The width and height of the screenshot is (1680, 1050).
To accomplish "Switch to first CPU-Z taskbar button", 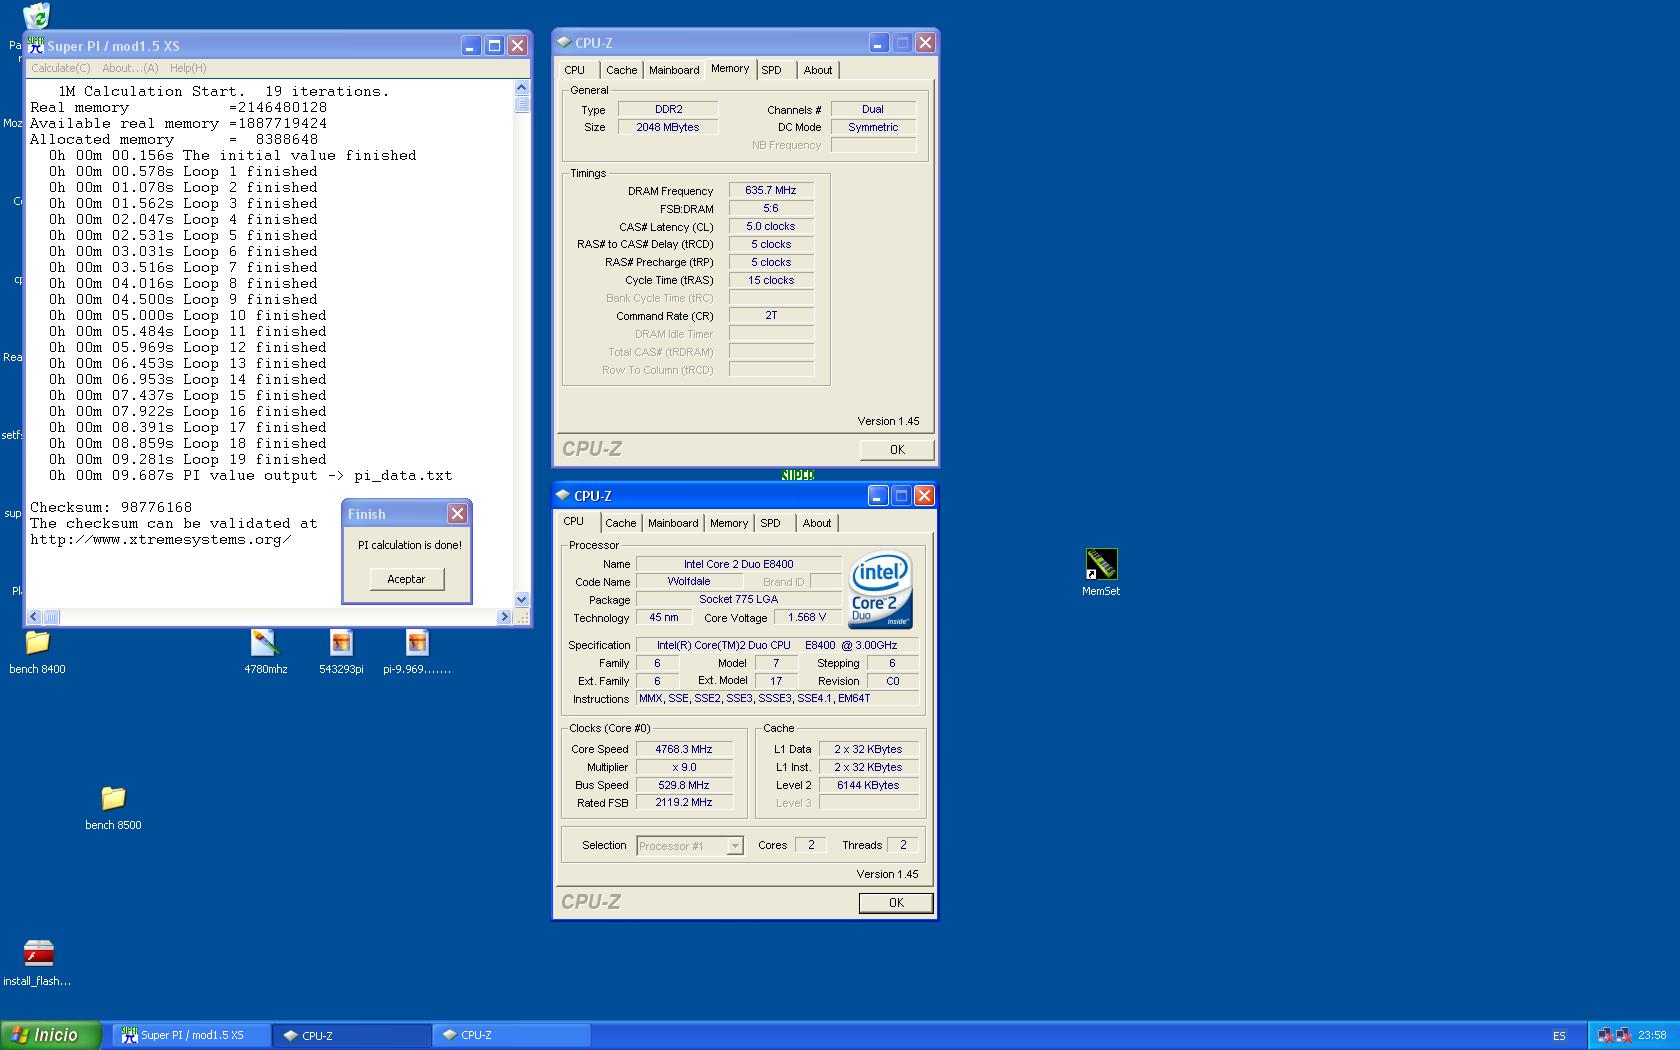I will [351, 1035].
